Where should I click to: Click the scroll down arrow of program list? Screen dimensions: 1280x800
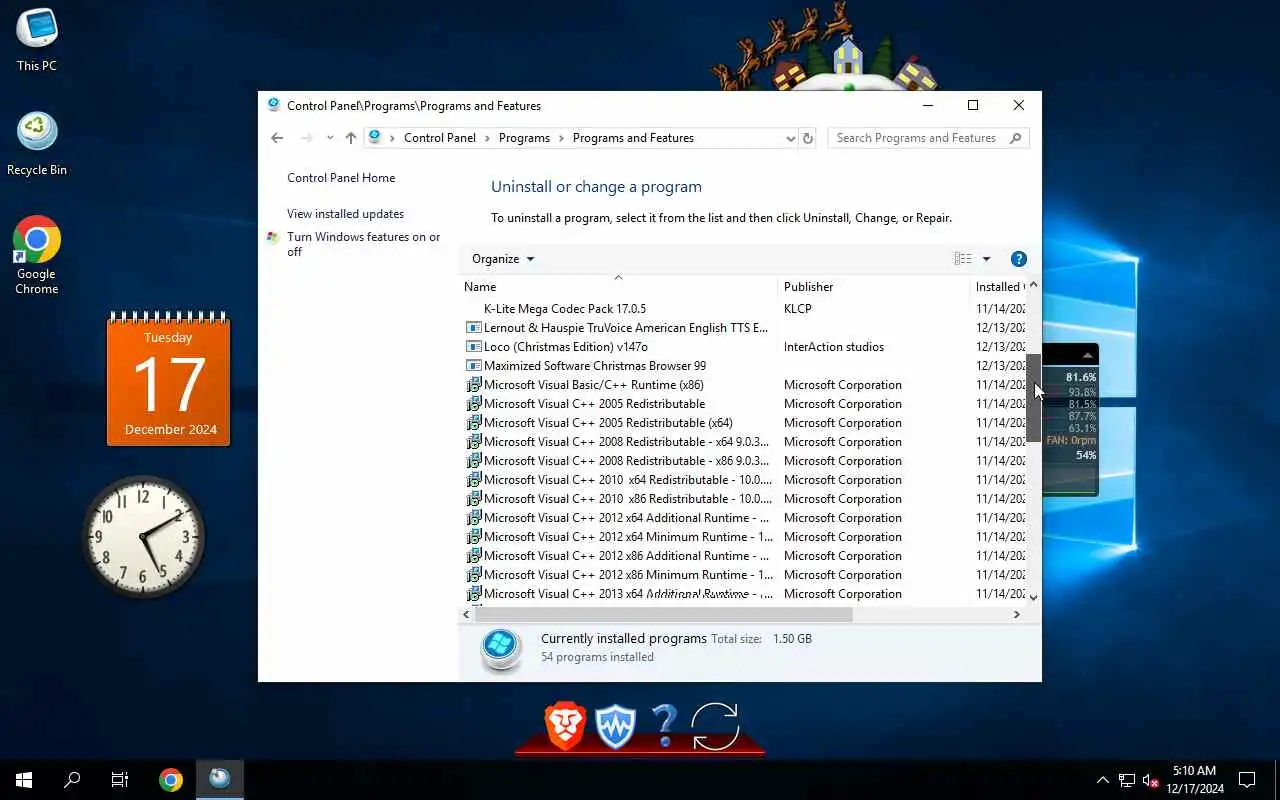1034,597
